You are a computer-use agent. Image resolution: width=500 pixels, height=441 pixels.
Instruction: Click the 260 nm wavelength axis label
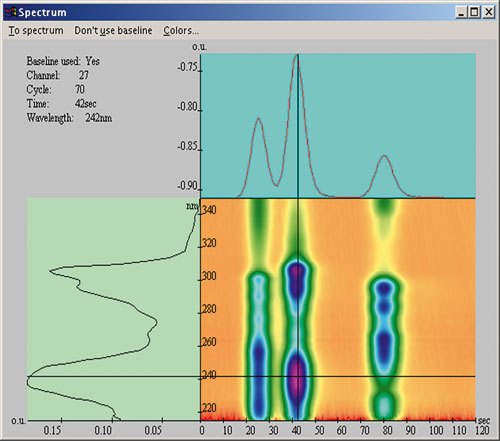tap(209, 342)
